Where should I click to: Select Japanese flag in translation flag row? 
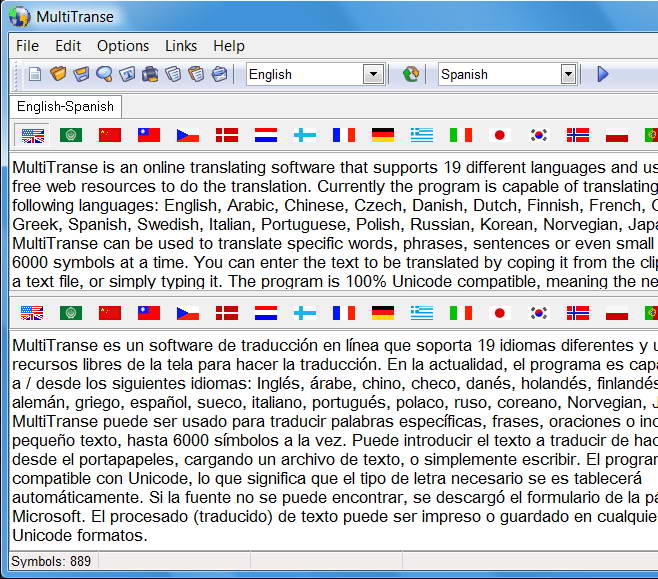click(x=500, y=313)
